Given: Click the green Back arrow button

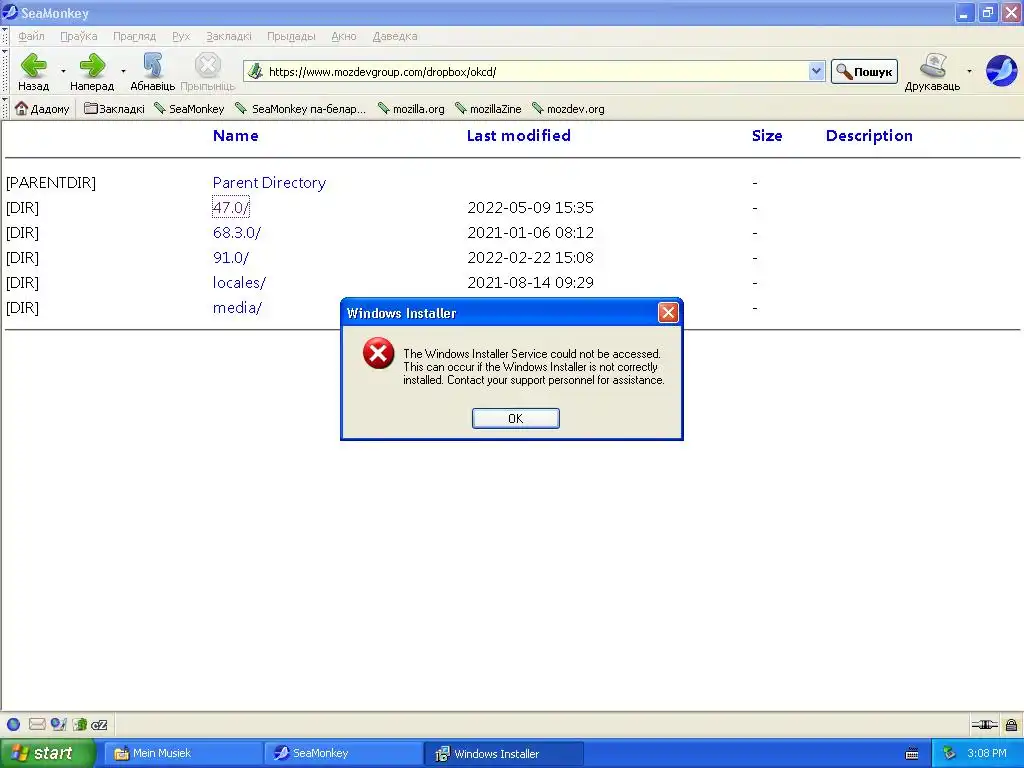Looking at the screenshot, I should tap(33, 71).
